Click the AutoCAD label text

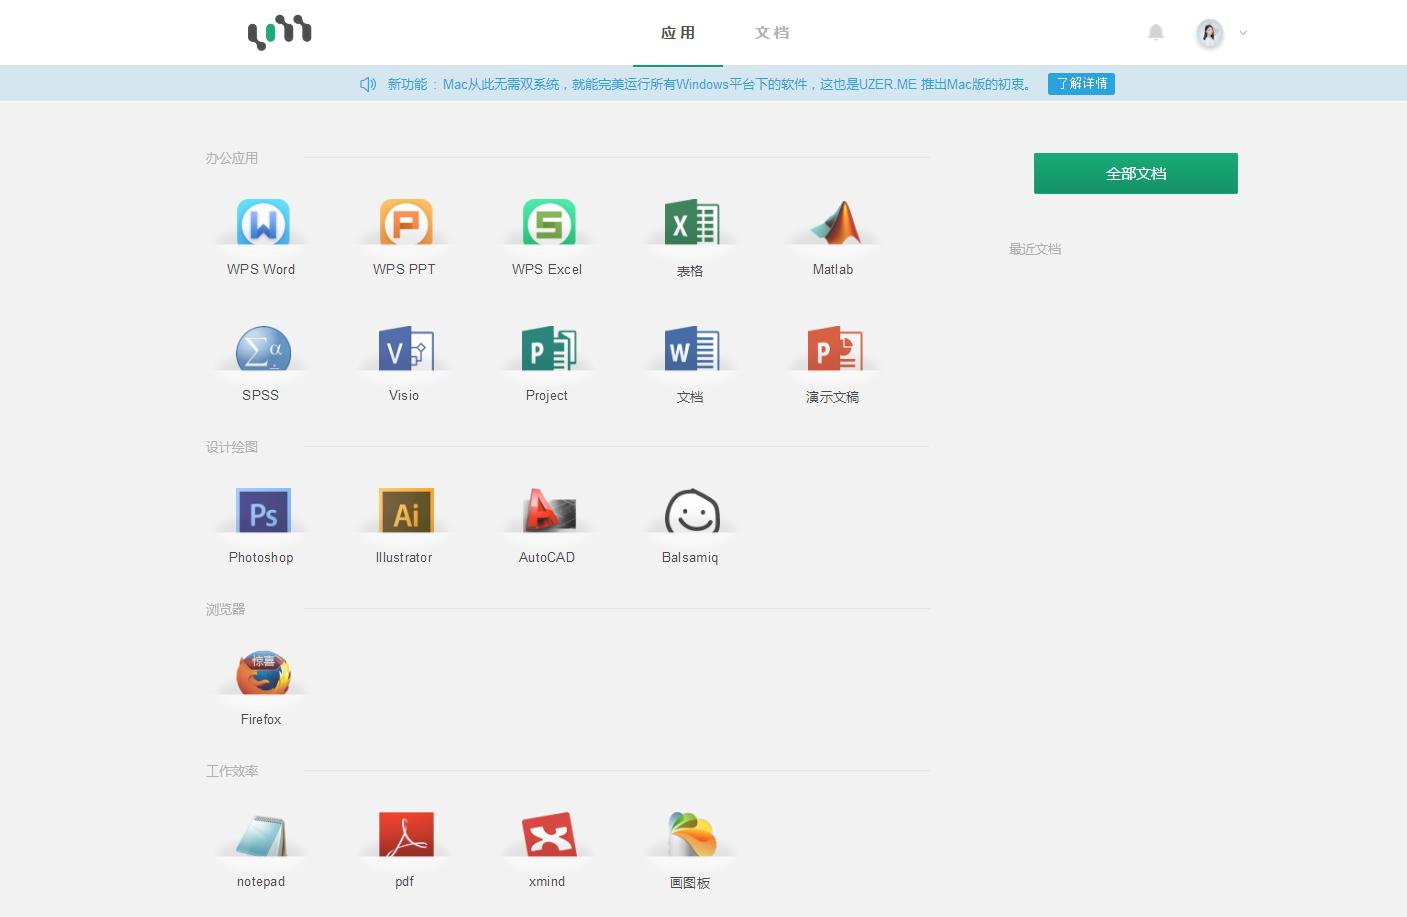click(547, 557)
